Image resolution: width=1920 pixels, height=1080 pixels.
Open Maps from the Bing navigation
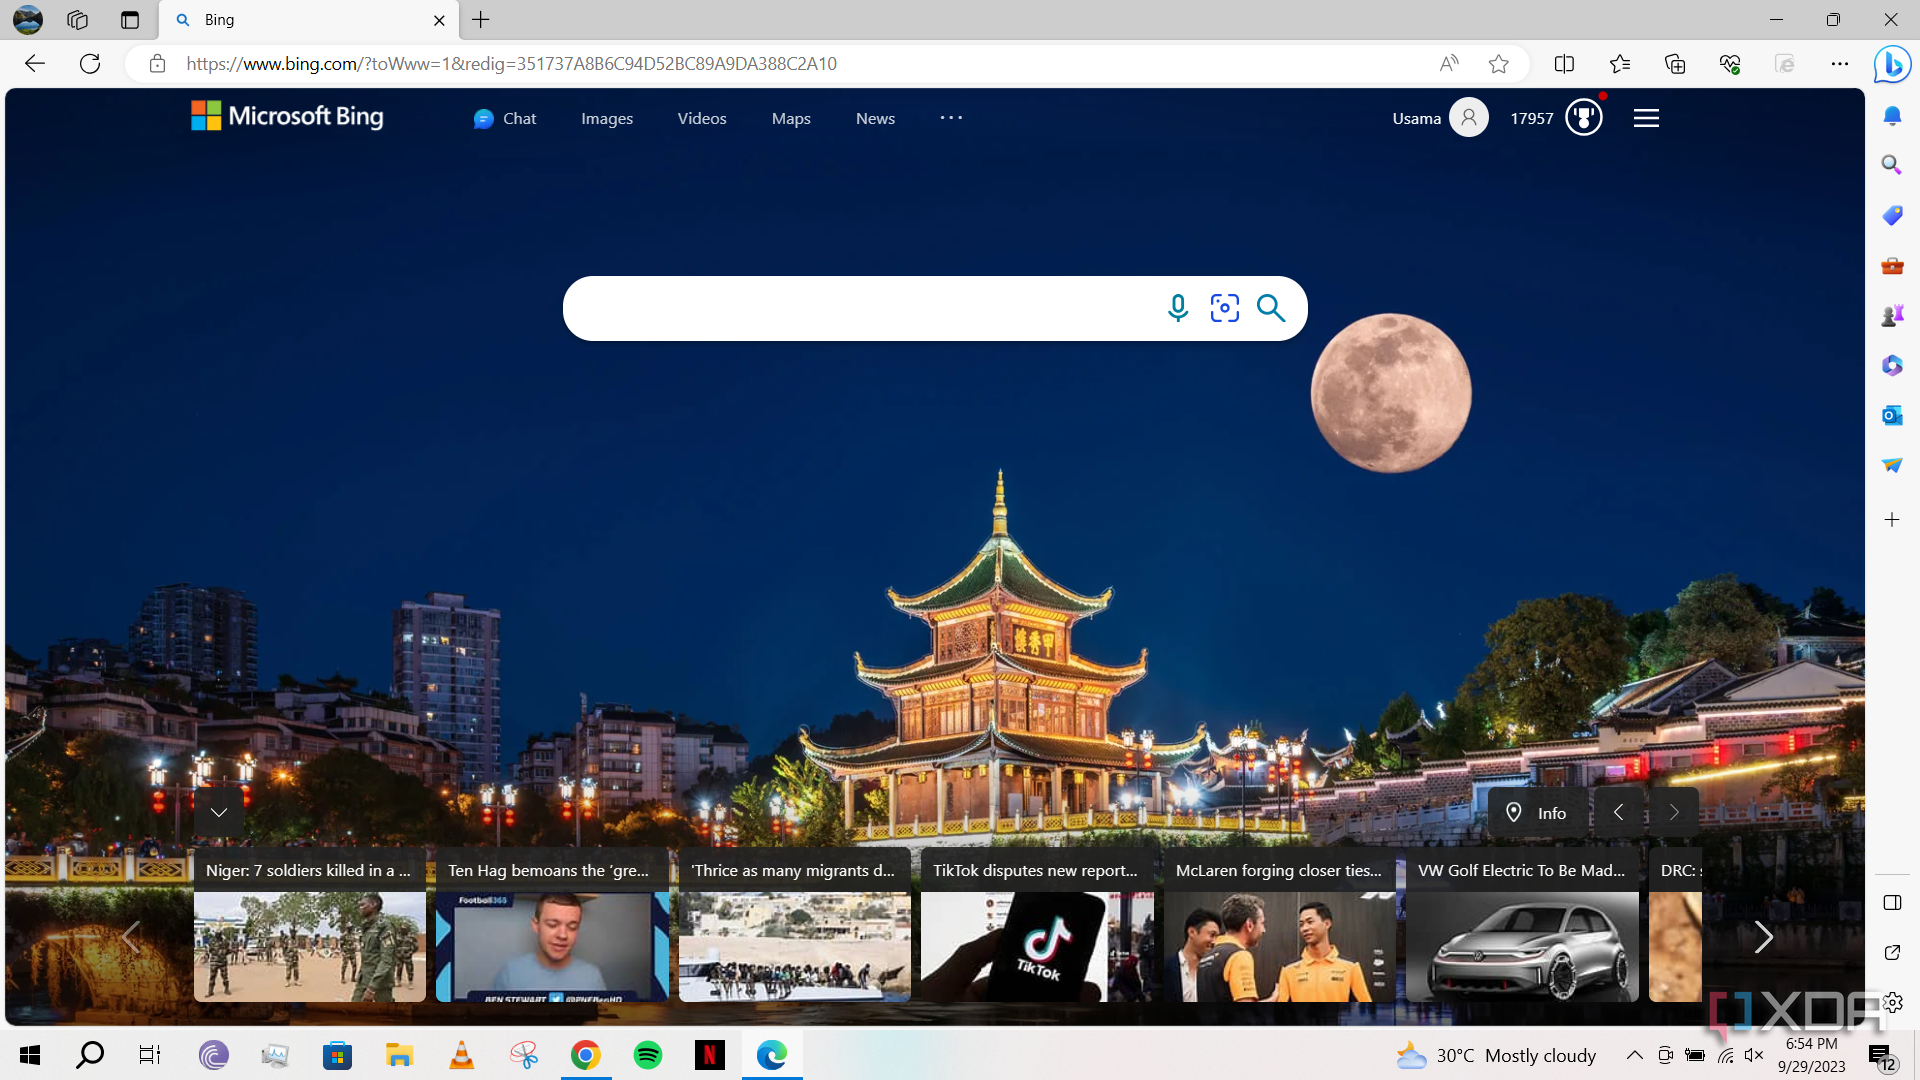790,118
